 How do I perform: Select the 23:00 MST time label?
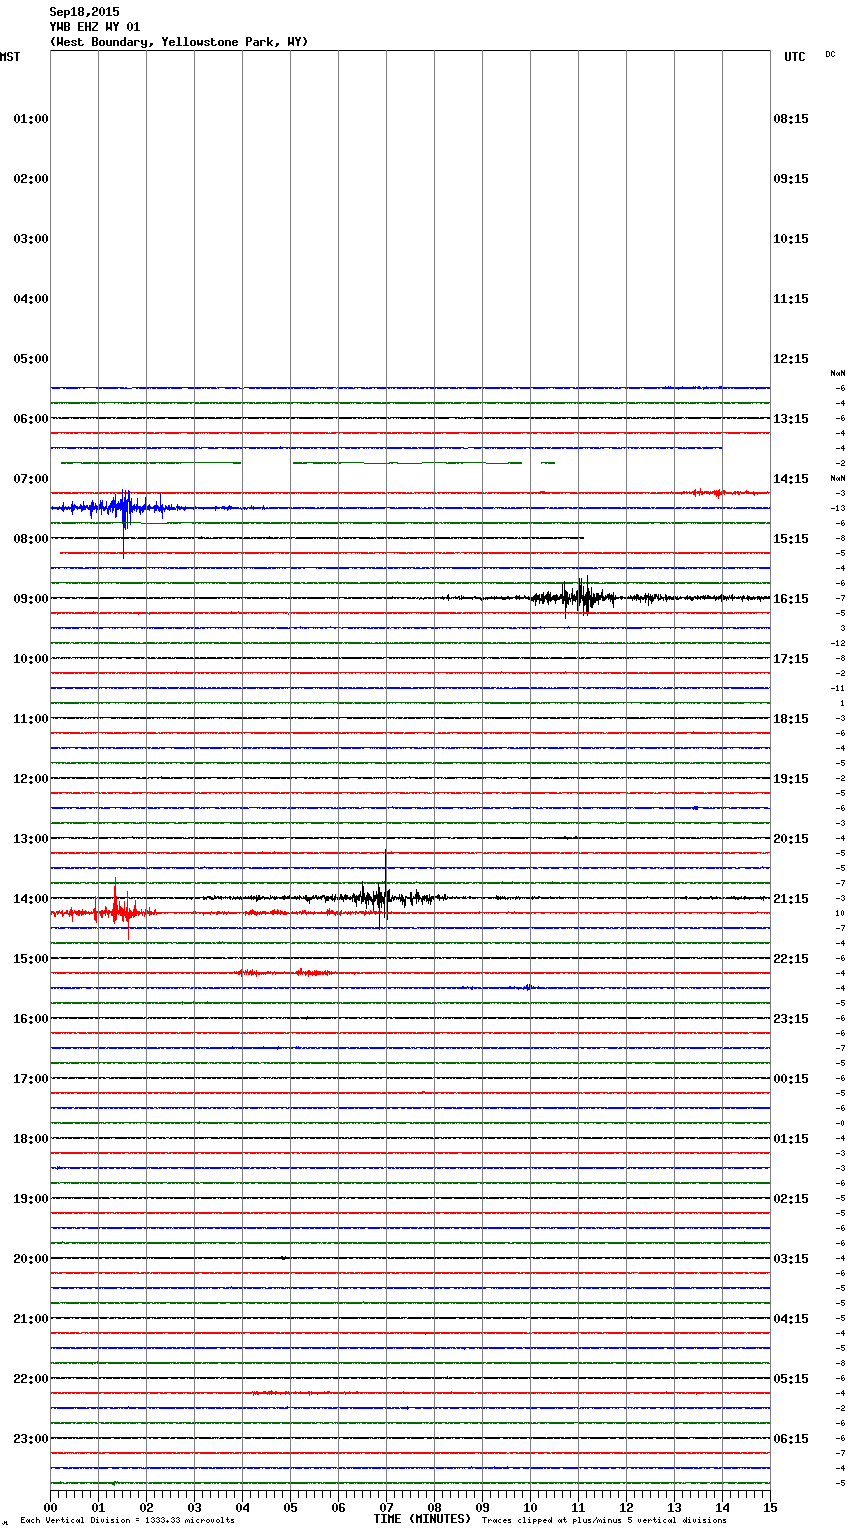point(31,1439)
